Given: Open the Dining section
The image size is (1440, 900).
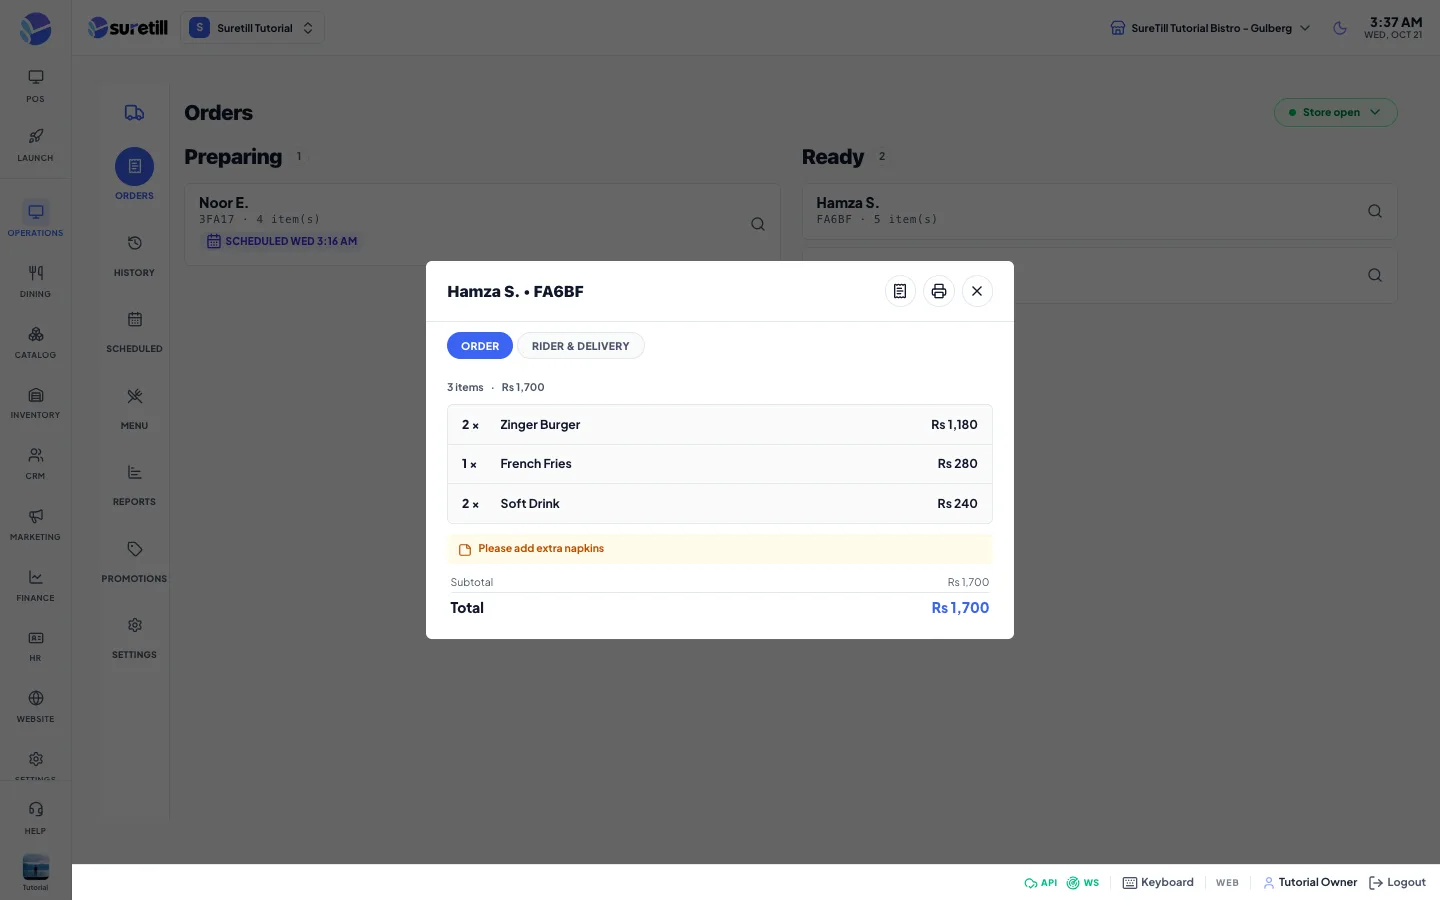Looking at the screenshot, I should tap(35, 281).
